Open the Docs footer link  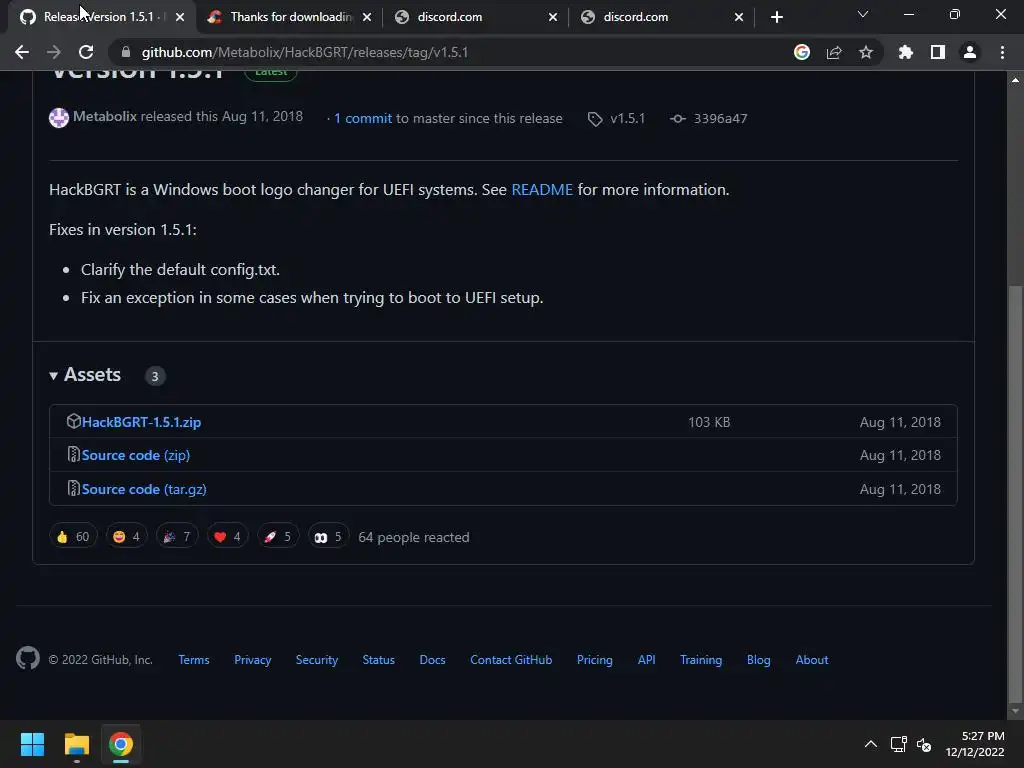tap(432, 660)
